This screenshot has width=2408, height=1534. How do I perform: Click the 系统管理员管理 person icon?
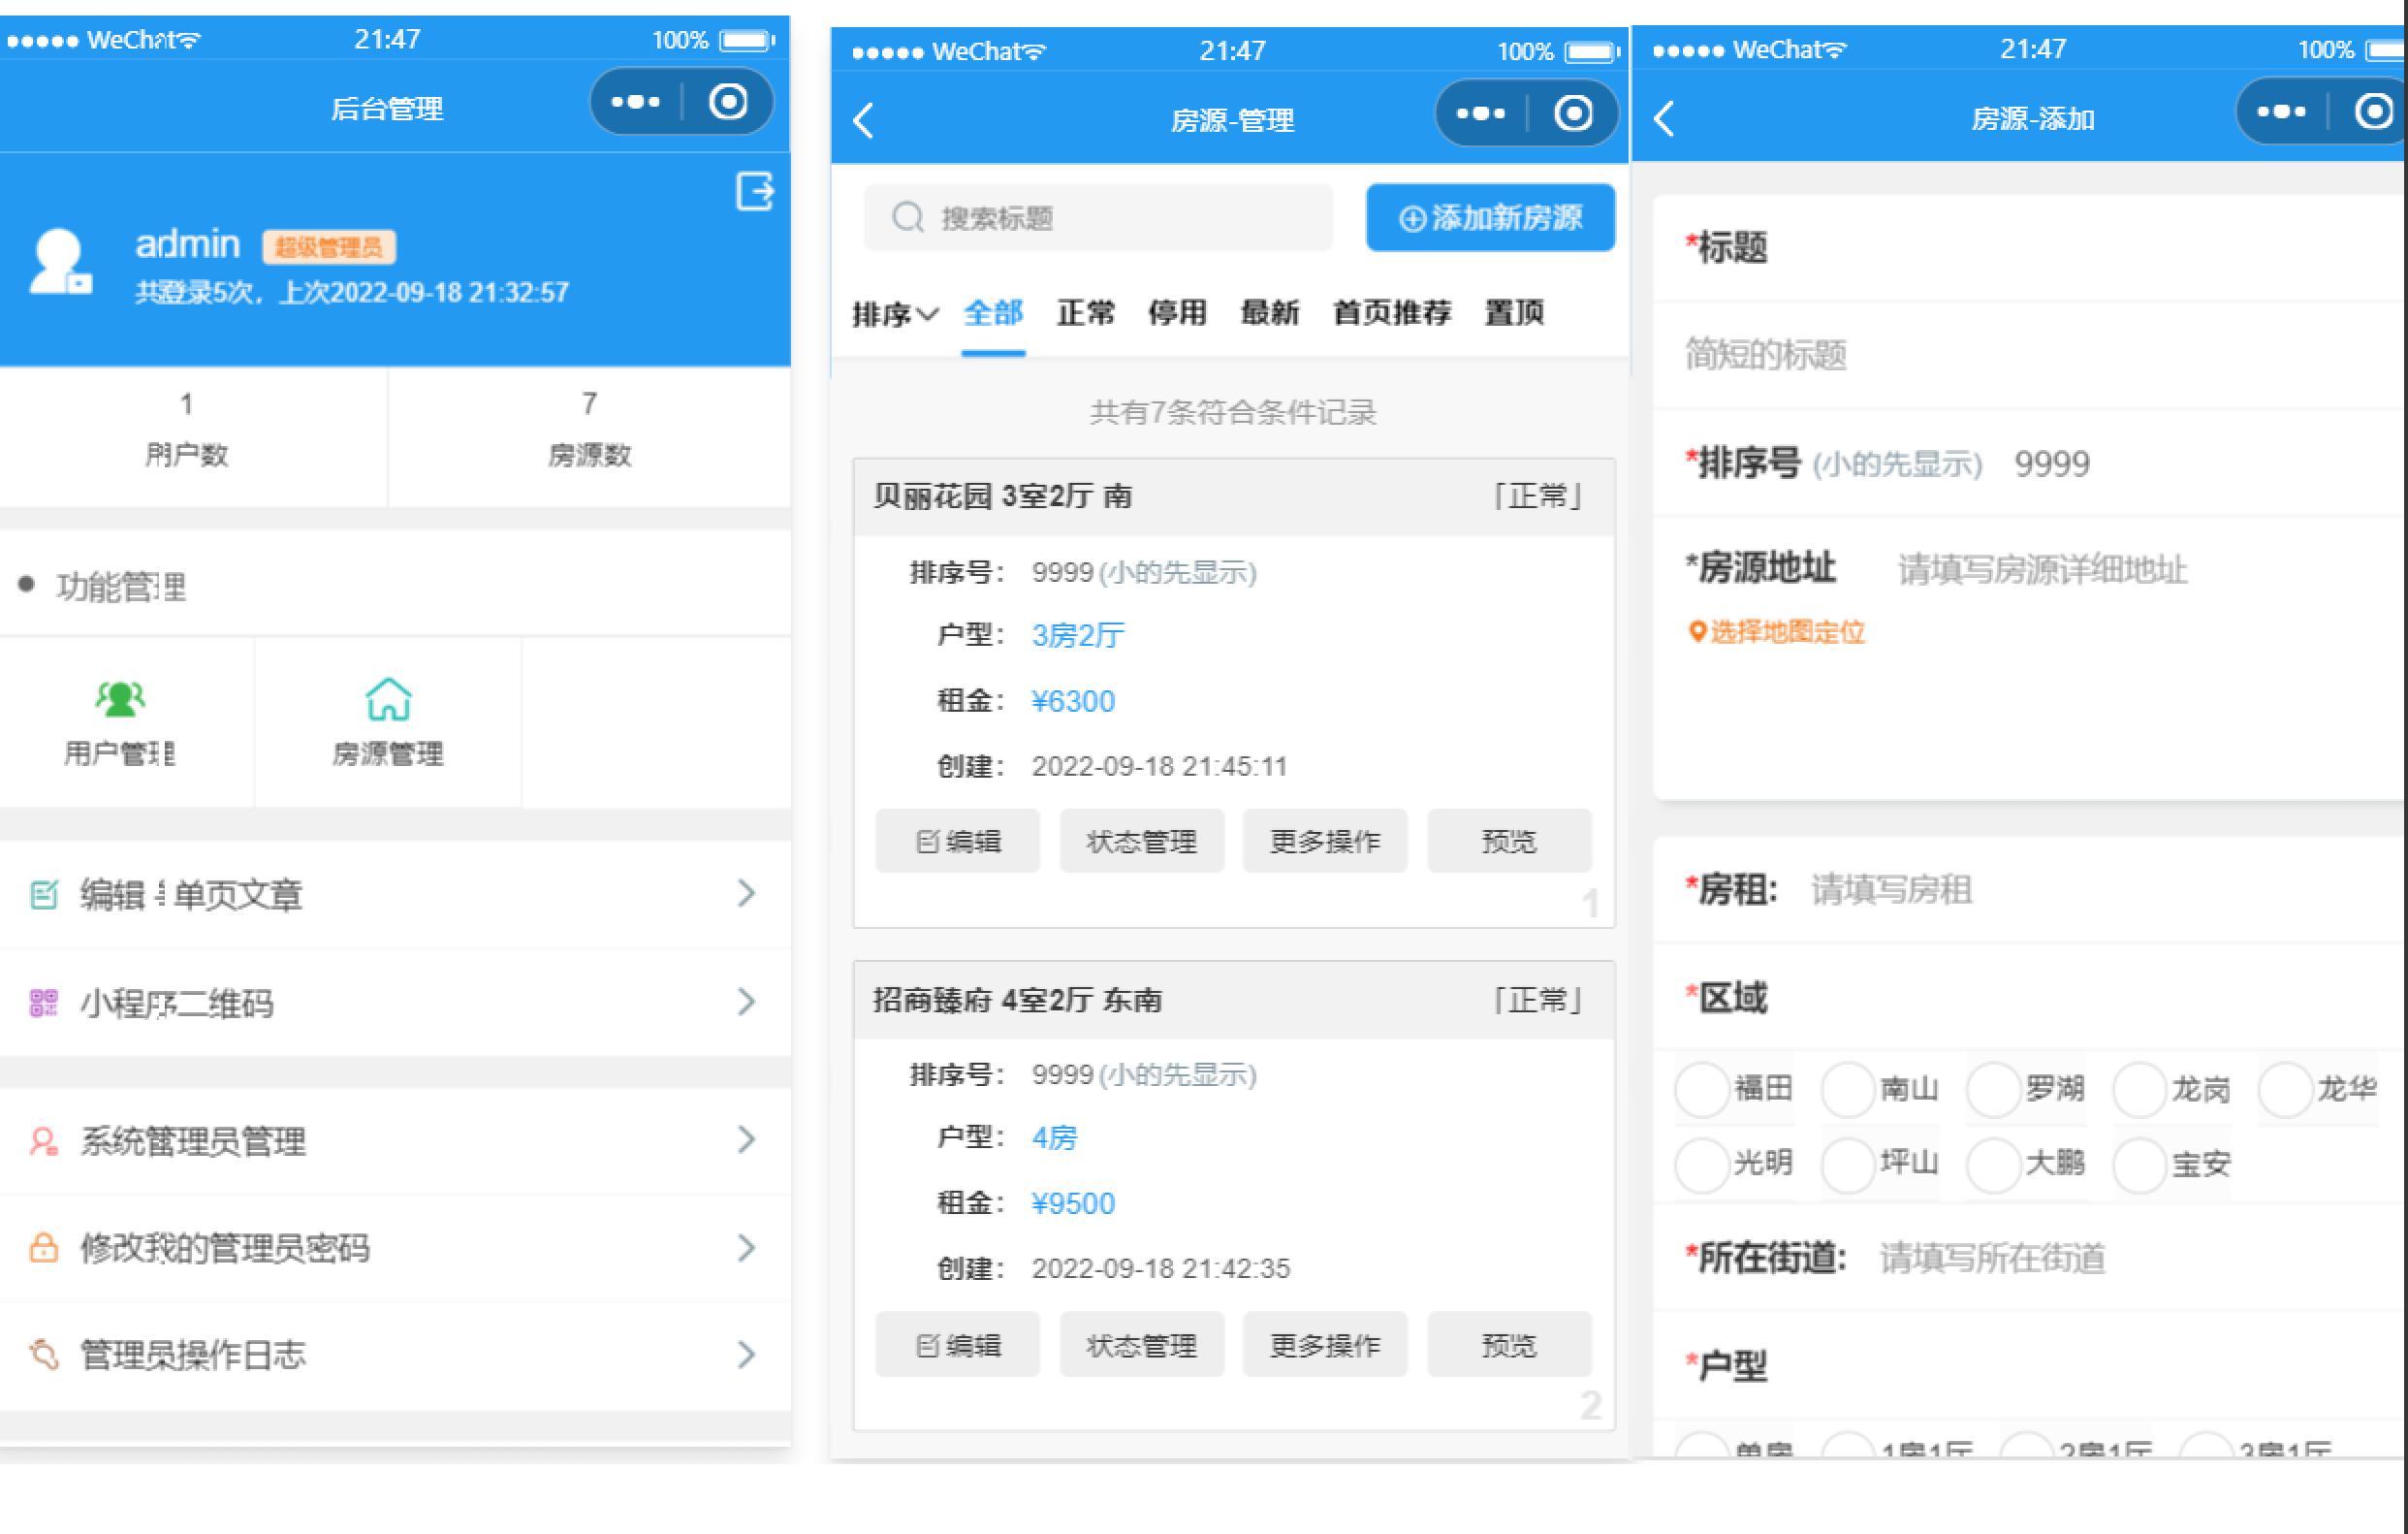pos(44,1140)
